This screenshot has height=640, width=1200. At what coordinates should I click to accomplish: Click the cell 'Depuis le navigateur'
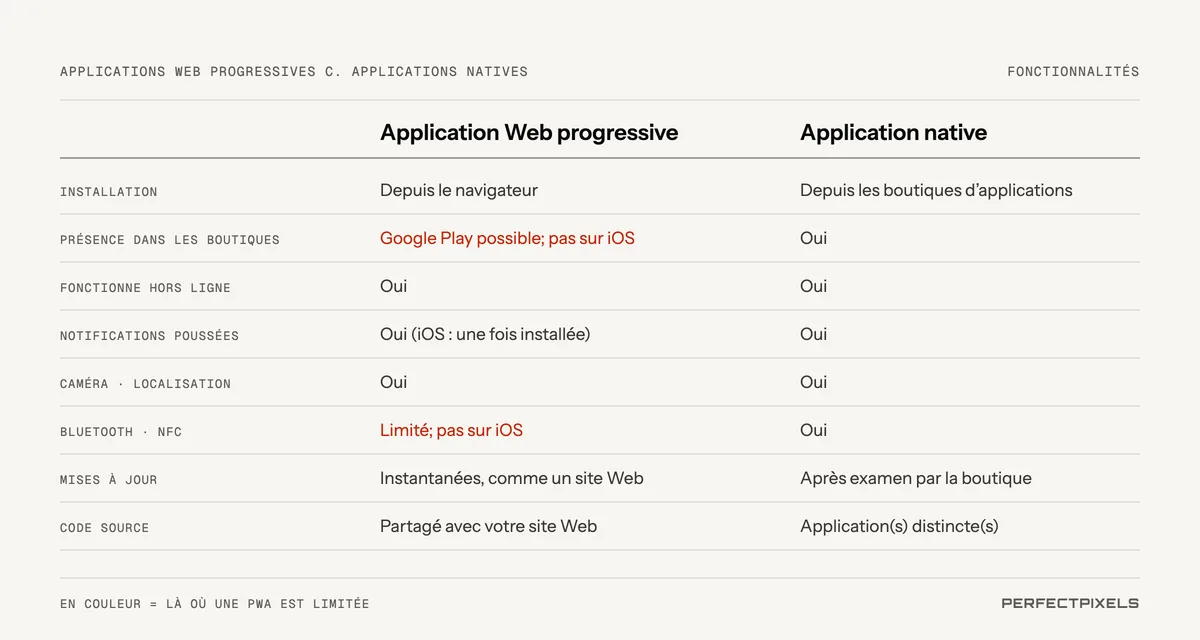[459, 190]
